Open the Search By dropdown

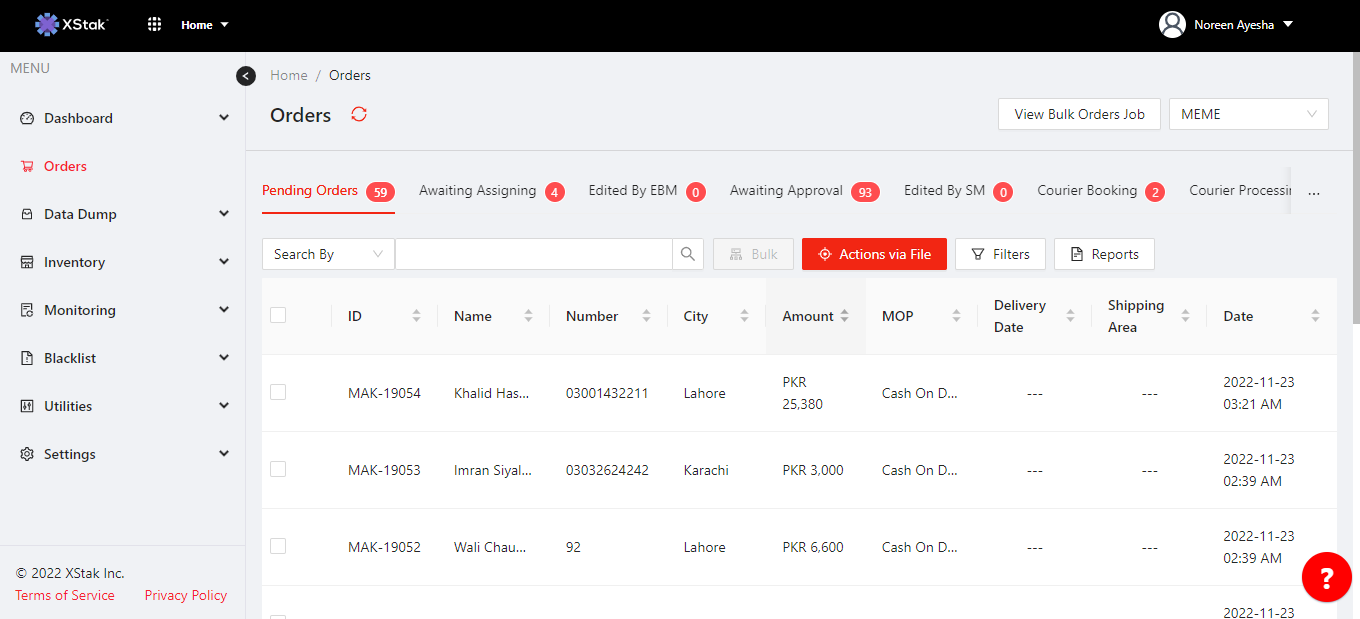coord(328,254)
